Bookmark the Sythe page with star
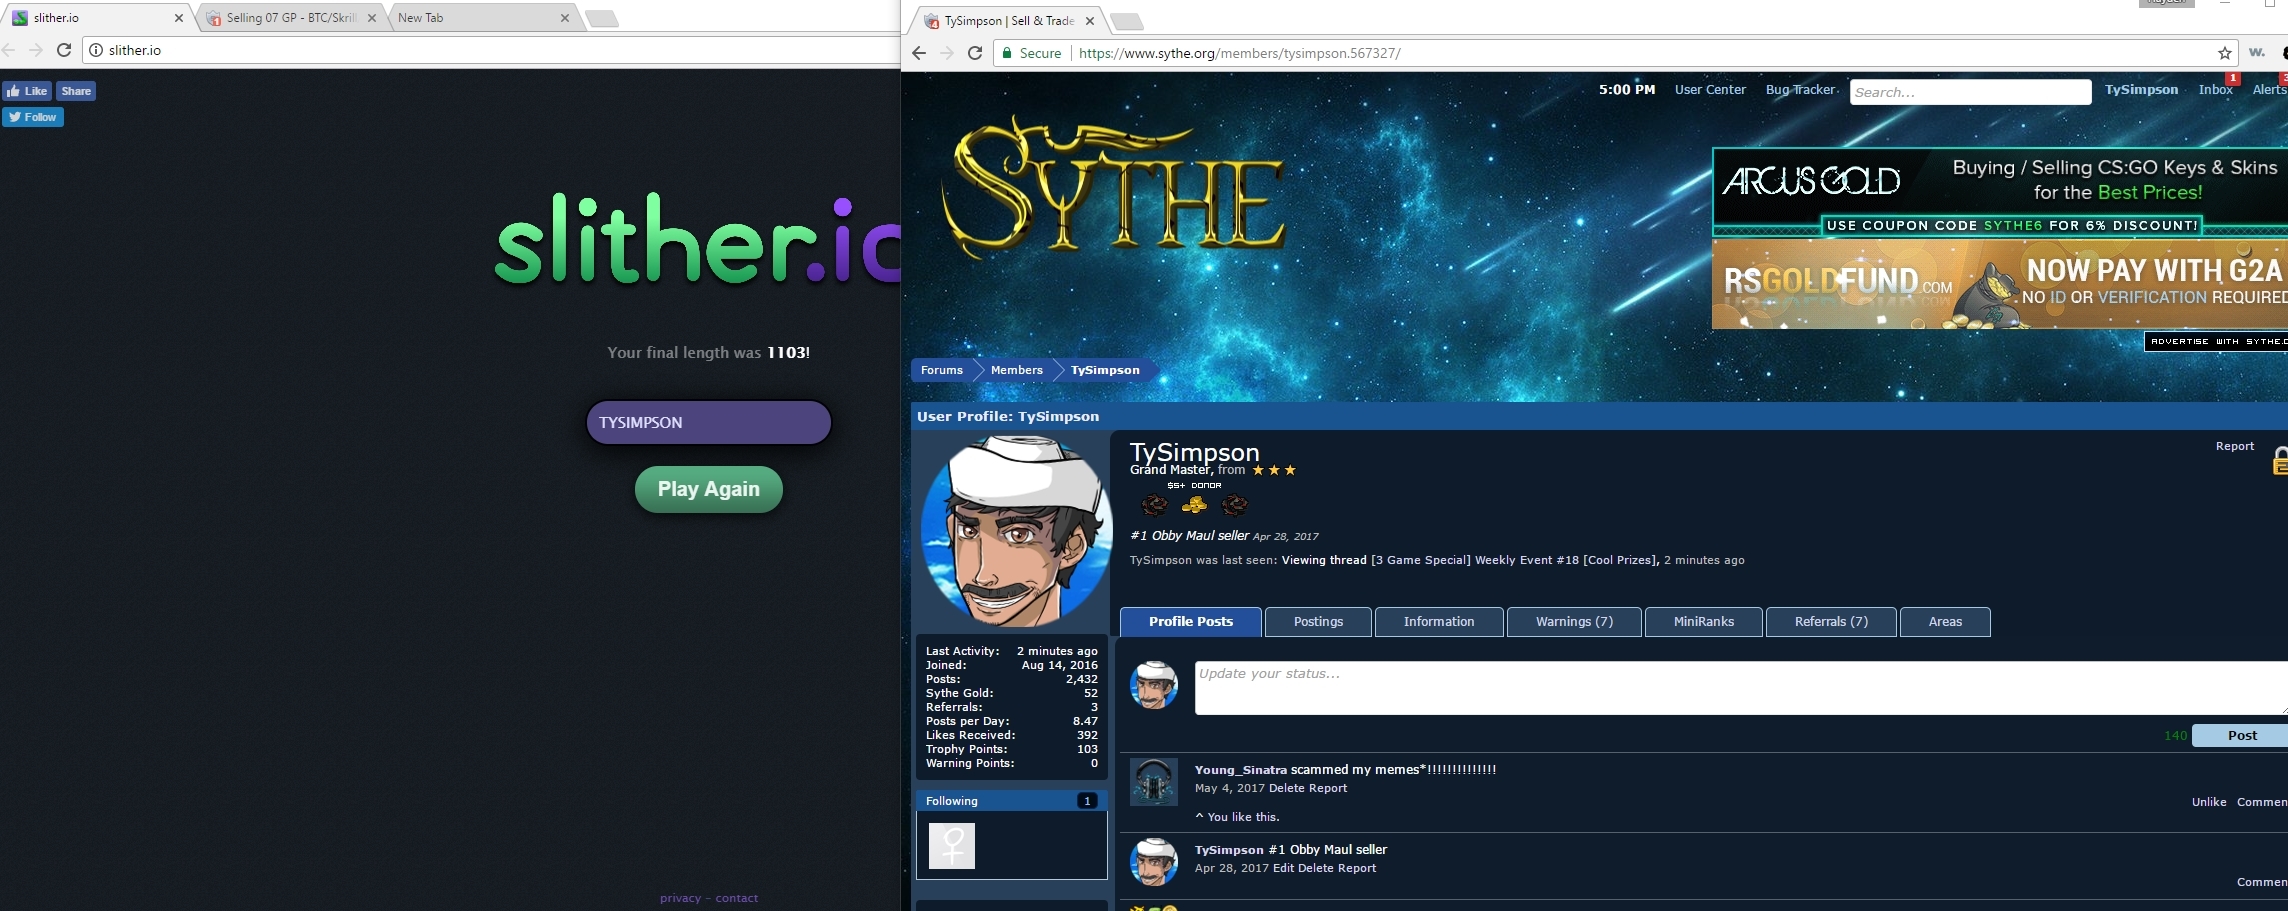 (2225, 53)
